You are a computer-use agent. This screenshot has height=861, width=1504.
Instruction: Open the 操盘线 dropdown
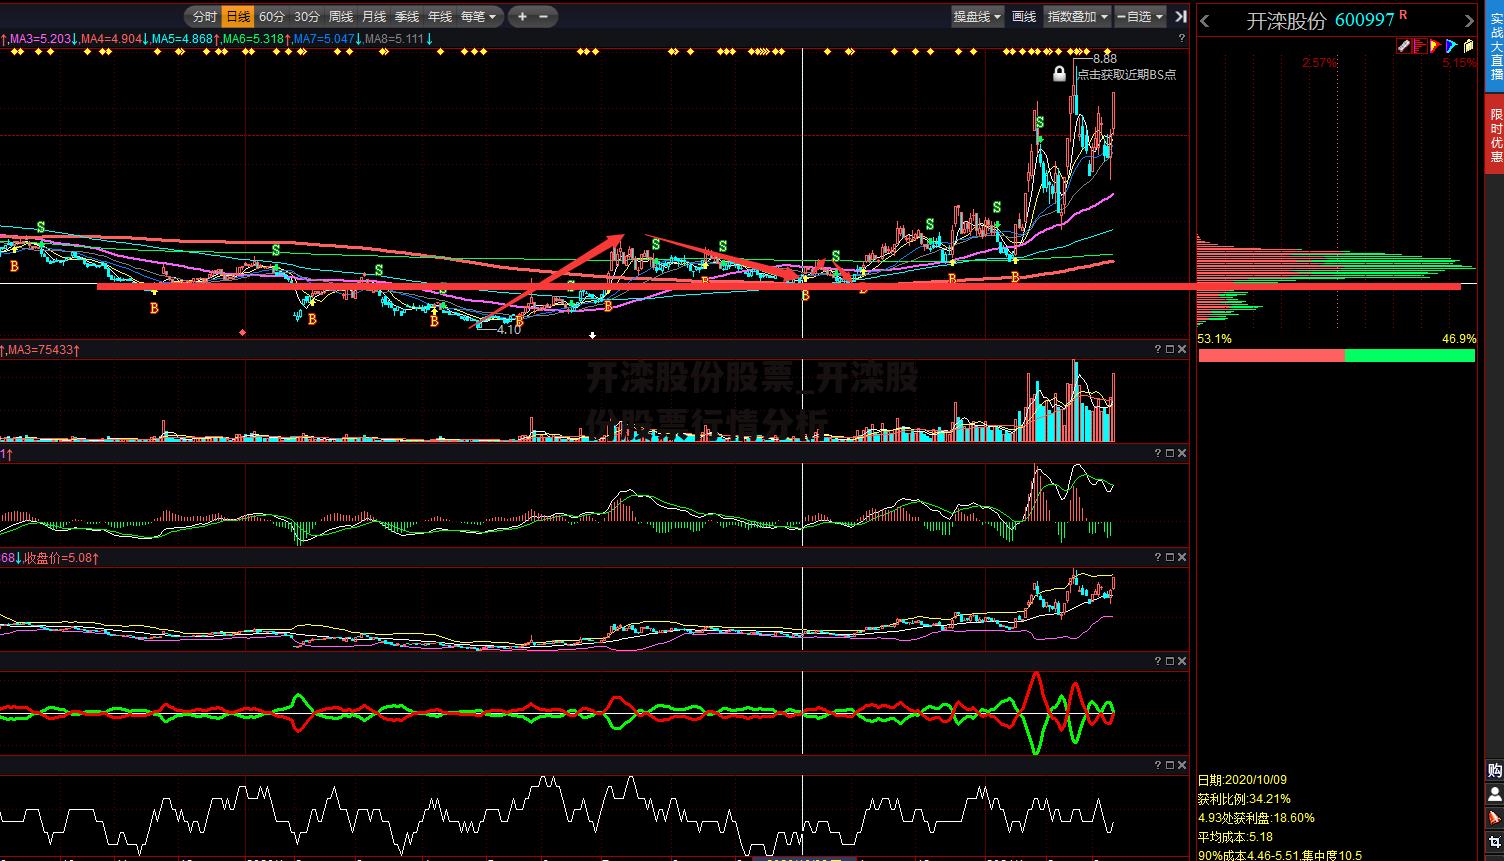point(977,16)
